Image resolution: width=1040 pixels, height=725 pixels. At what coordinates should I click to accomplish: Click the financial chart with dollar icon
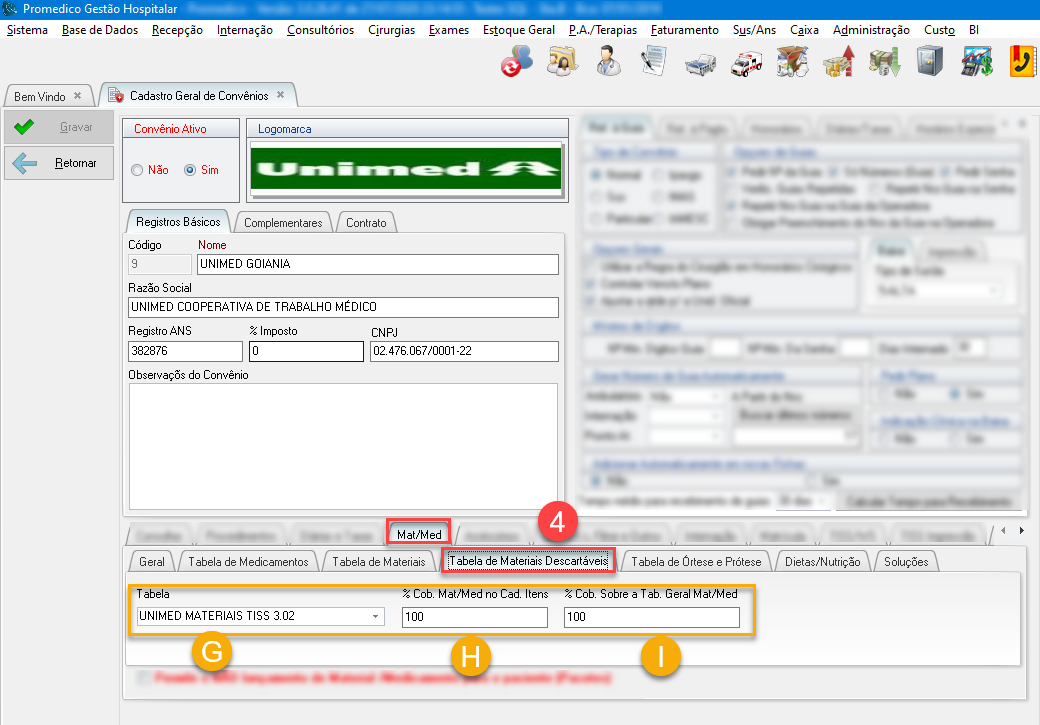(x=976, y=61)
